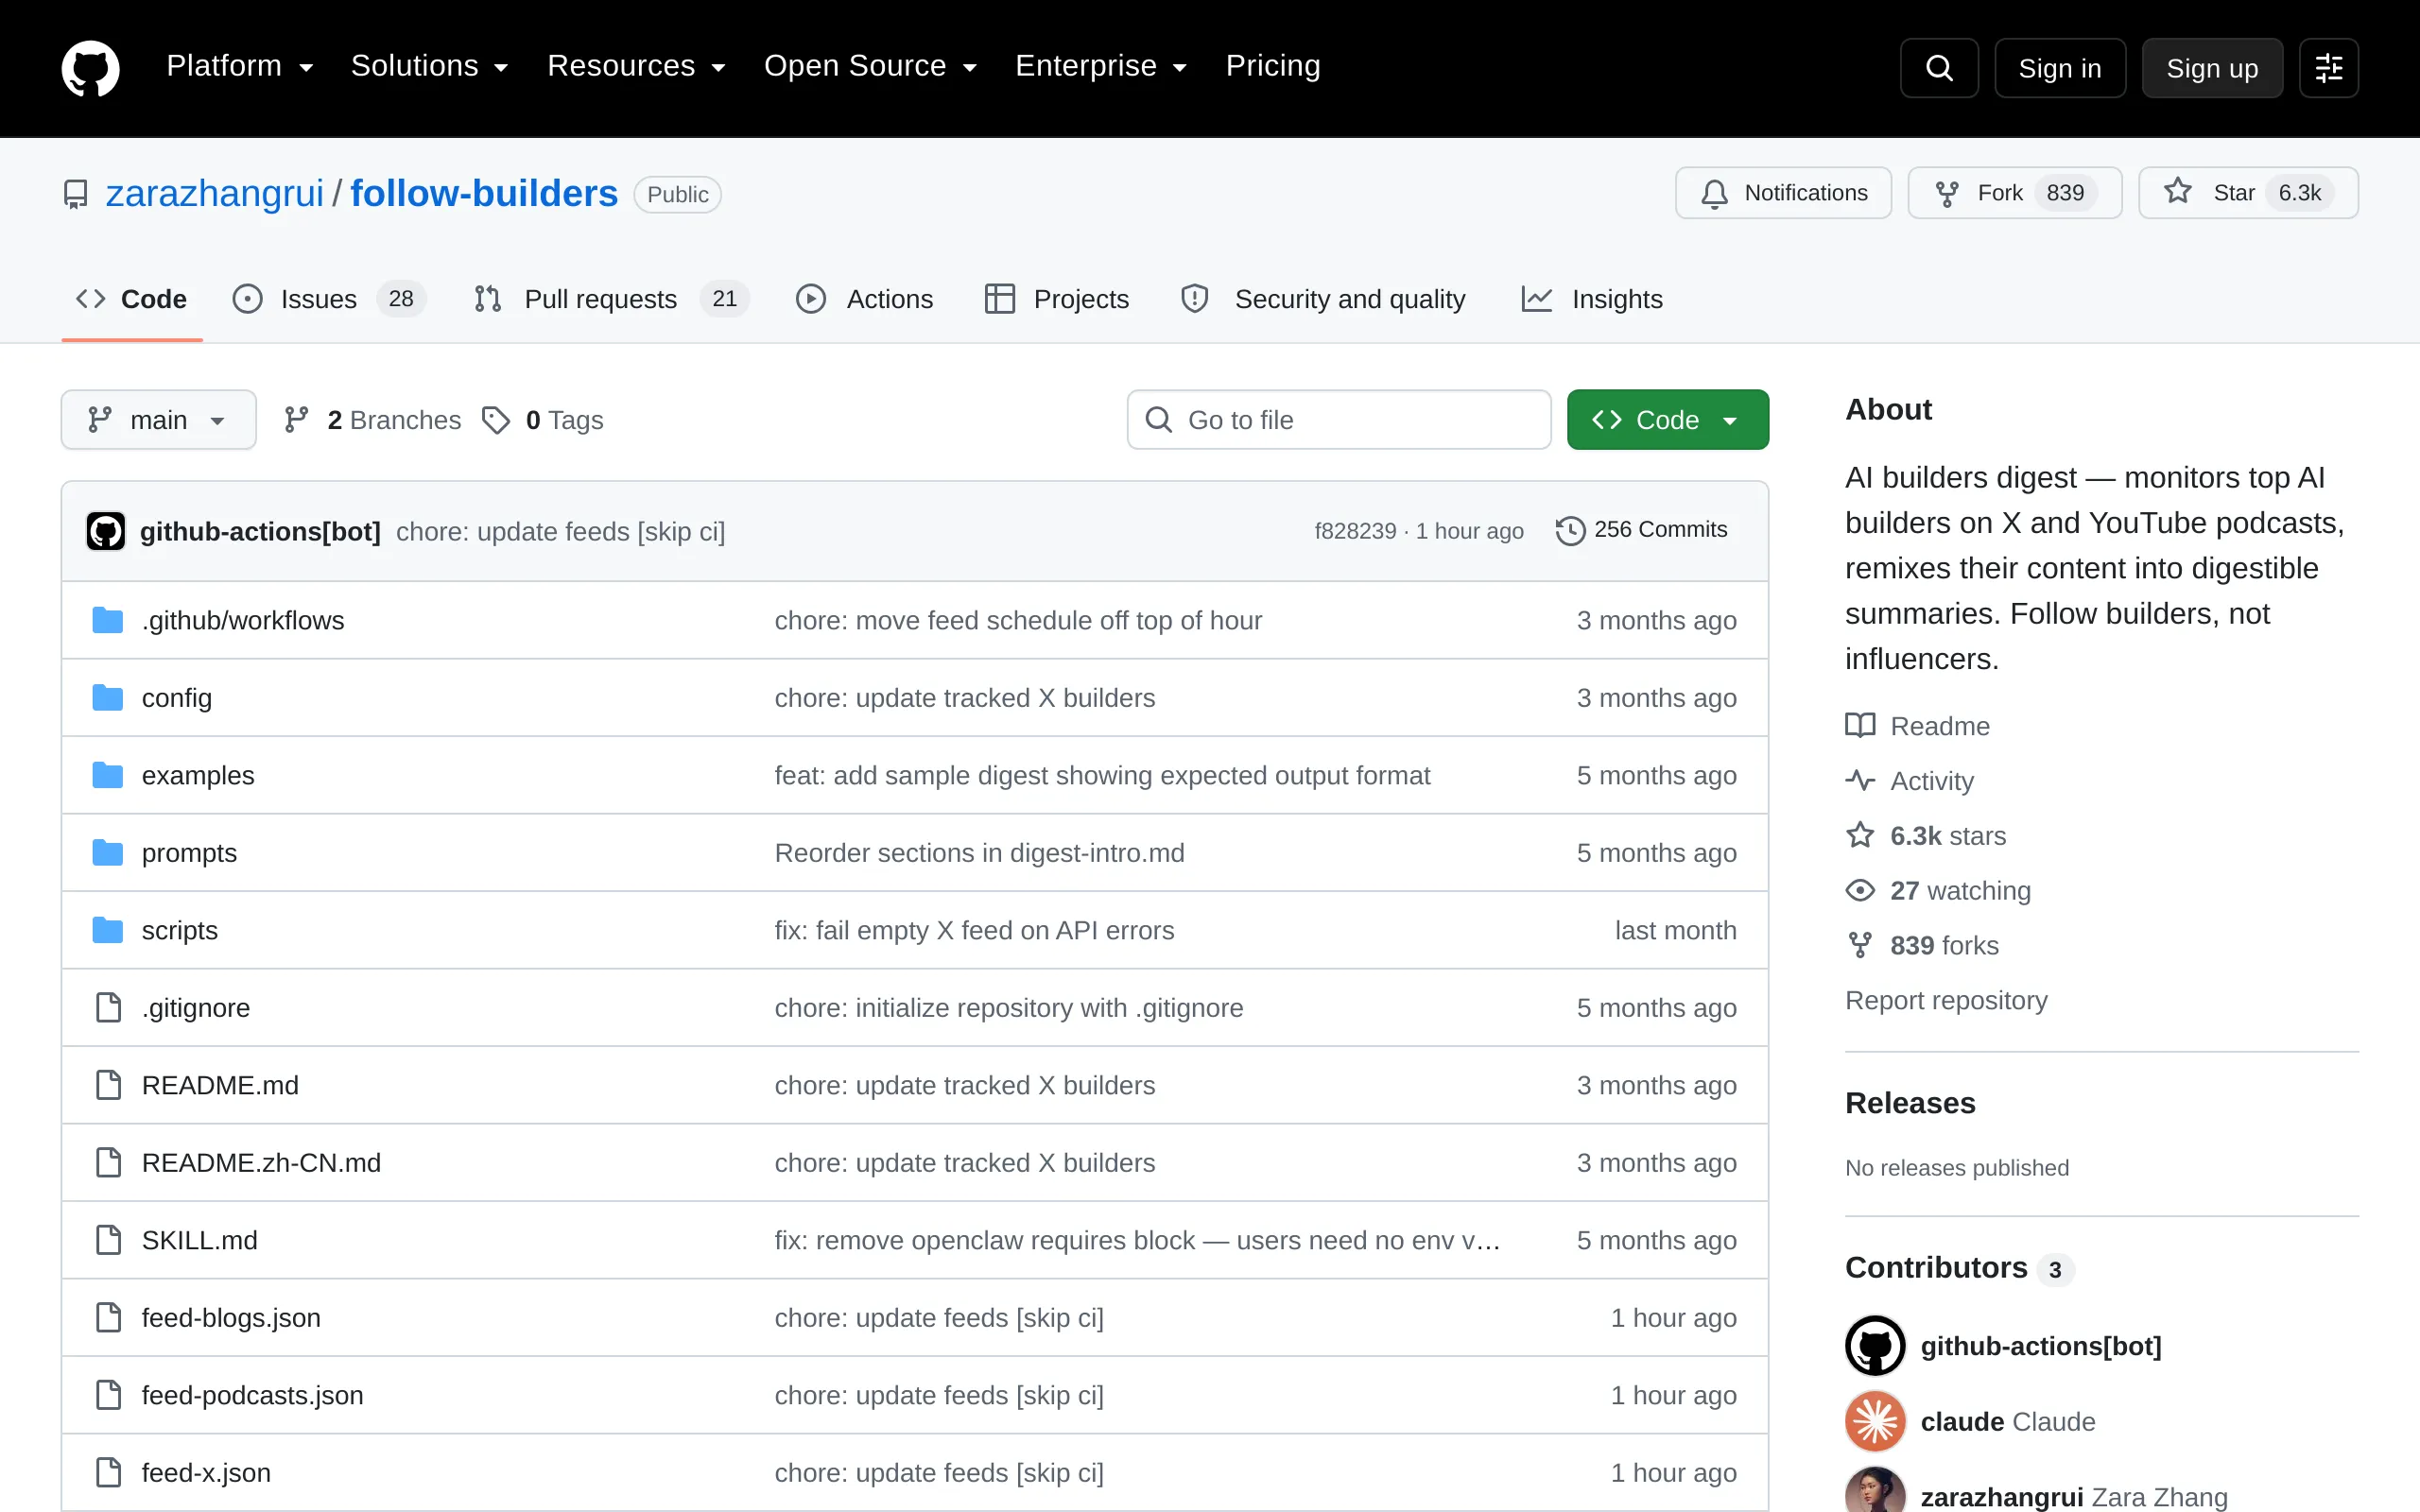Open the Report repository link
Image resolution: width=2420 pixels, height=1512 pixels.
(1946, 1000)
